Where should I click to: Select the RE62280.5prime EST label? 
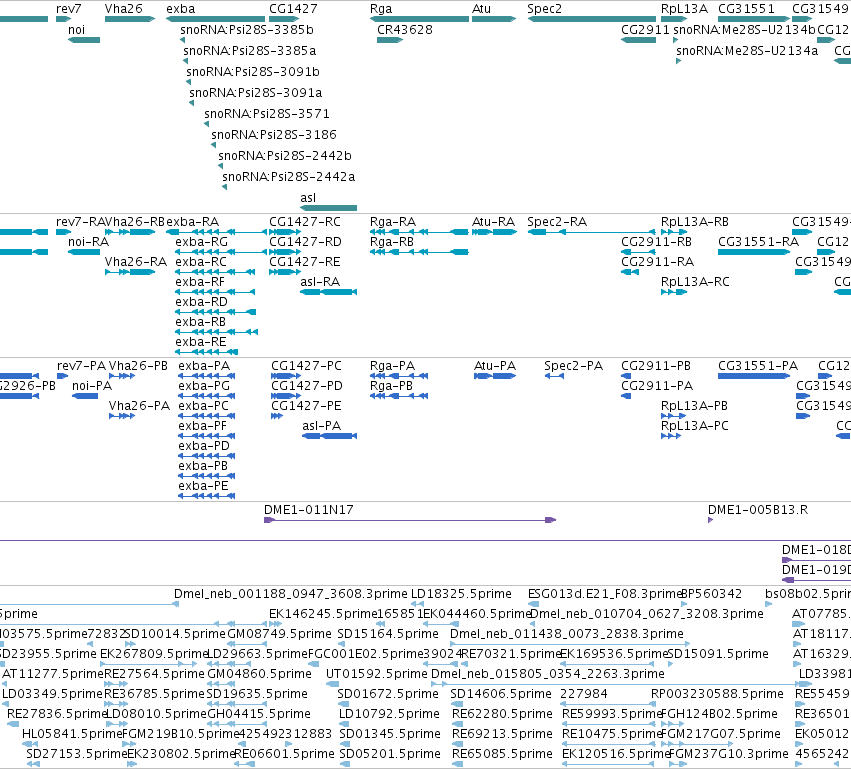503,714
